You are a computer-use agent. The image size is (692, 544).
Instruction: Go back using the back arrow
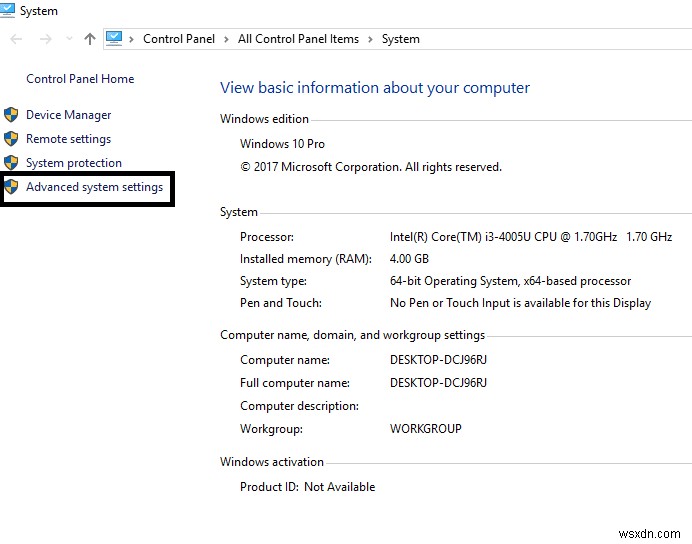point(16,39)
